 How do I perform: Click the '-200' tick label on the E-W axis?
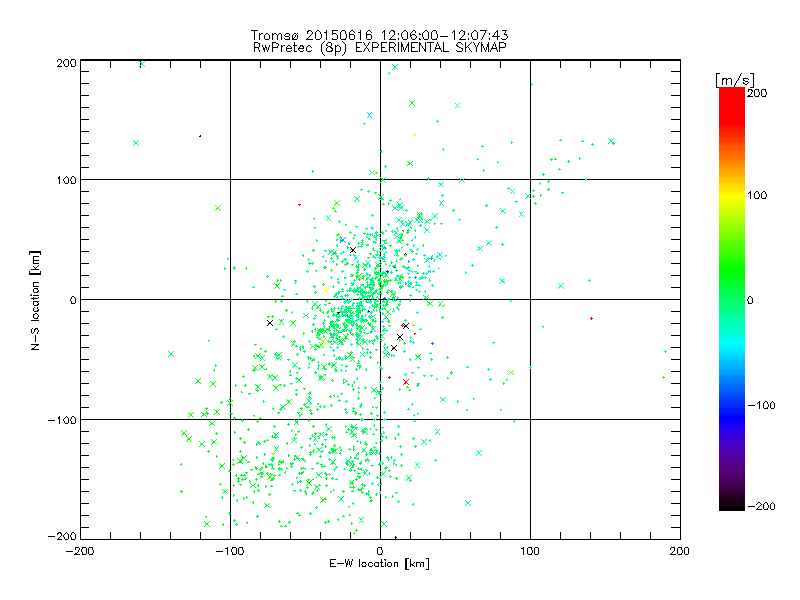coord(80,551)
